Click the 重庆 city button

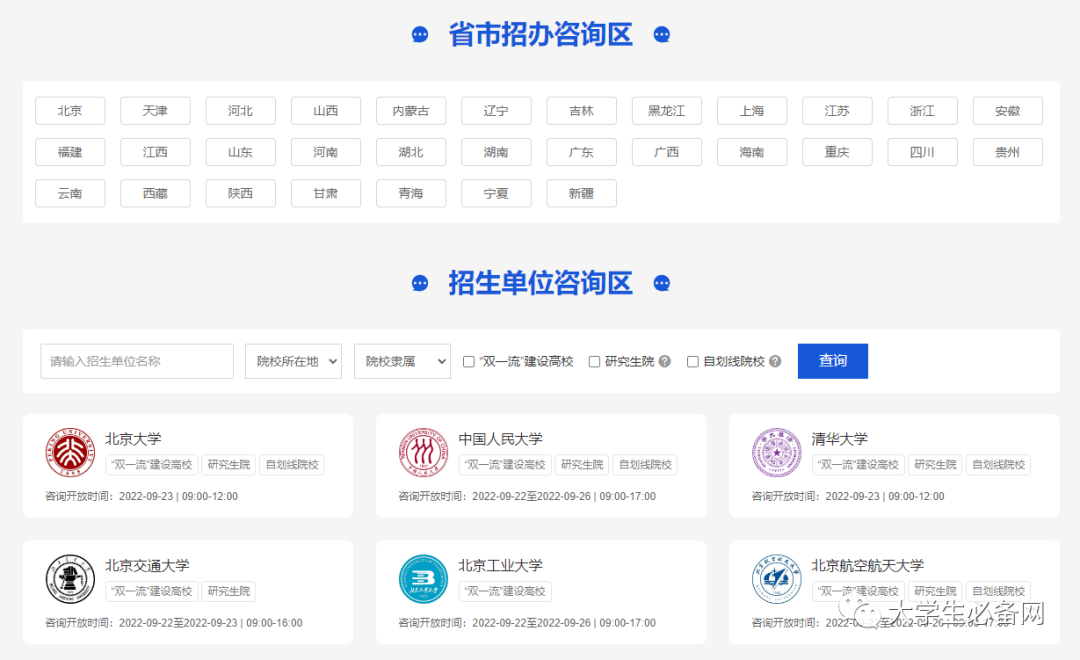(838, 152)
